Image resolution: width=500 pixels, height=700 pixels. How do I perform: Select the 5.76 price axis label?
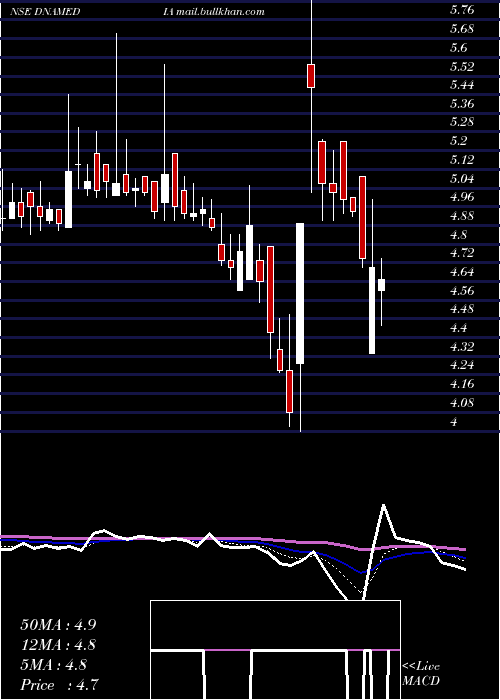[462, 10]
